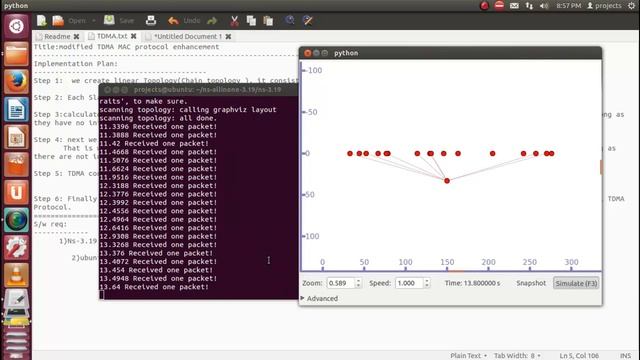Close the Readme tab
Image resolution: width=640 pixels, height=360 pixels.
tap(76, 36)
